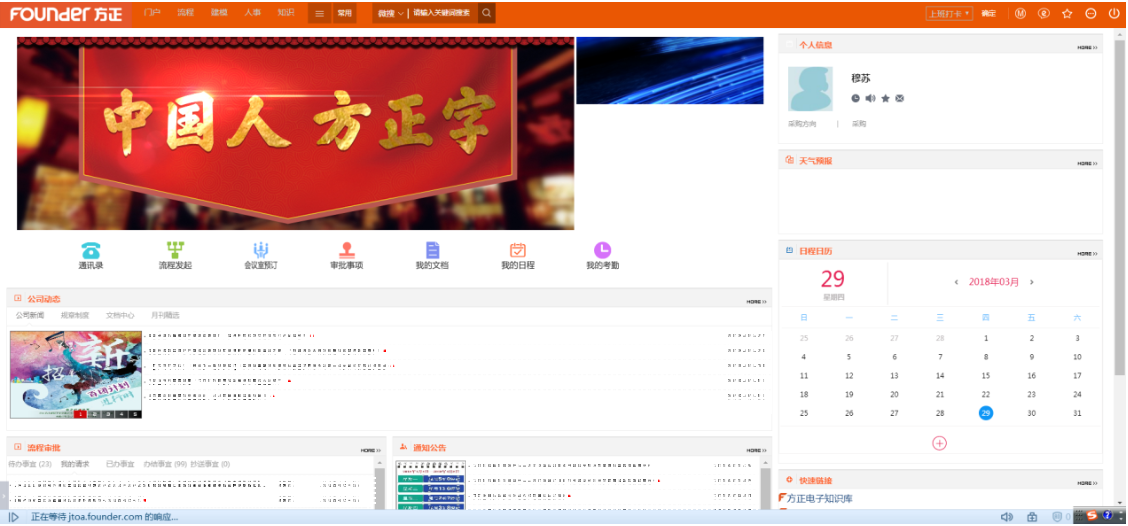Screen dimensions: 1128x526
Task: Open the 我的考勤 clock icon
Action: coord(602,250)
